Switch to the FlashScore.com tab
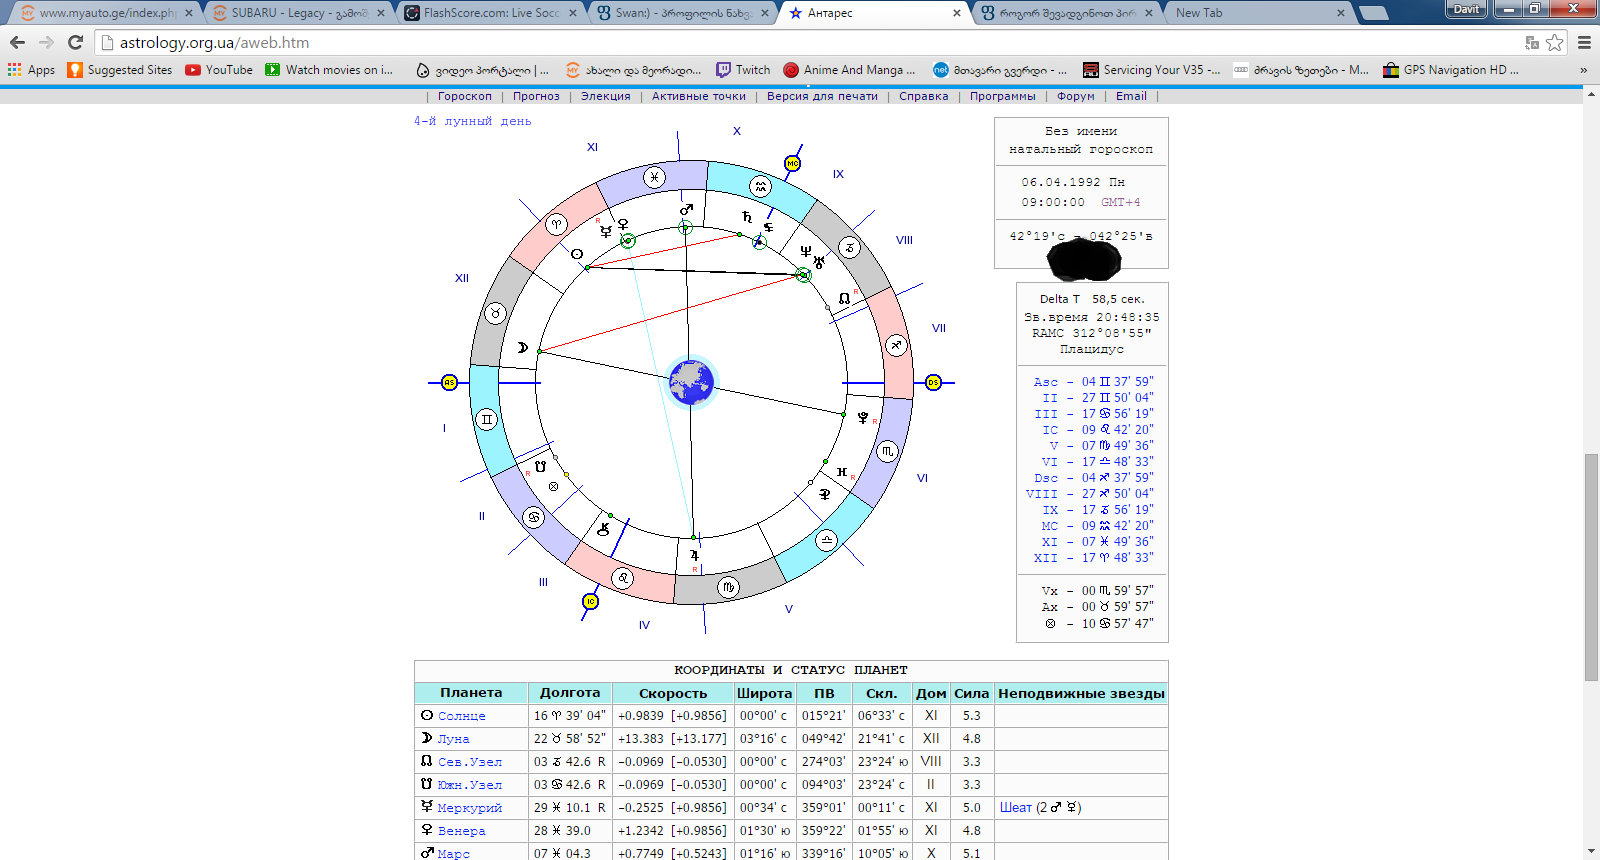The image size is (1600, 860). click(x=490, y=13)
